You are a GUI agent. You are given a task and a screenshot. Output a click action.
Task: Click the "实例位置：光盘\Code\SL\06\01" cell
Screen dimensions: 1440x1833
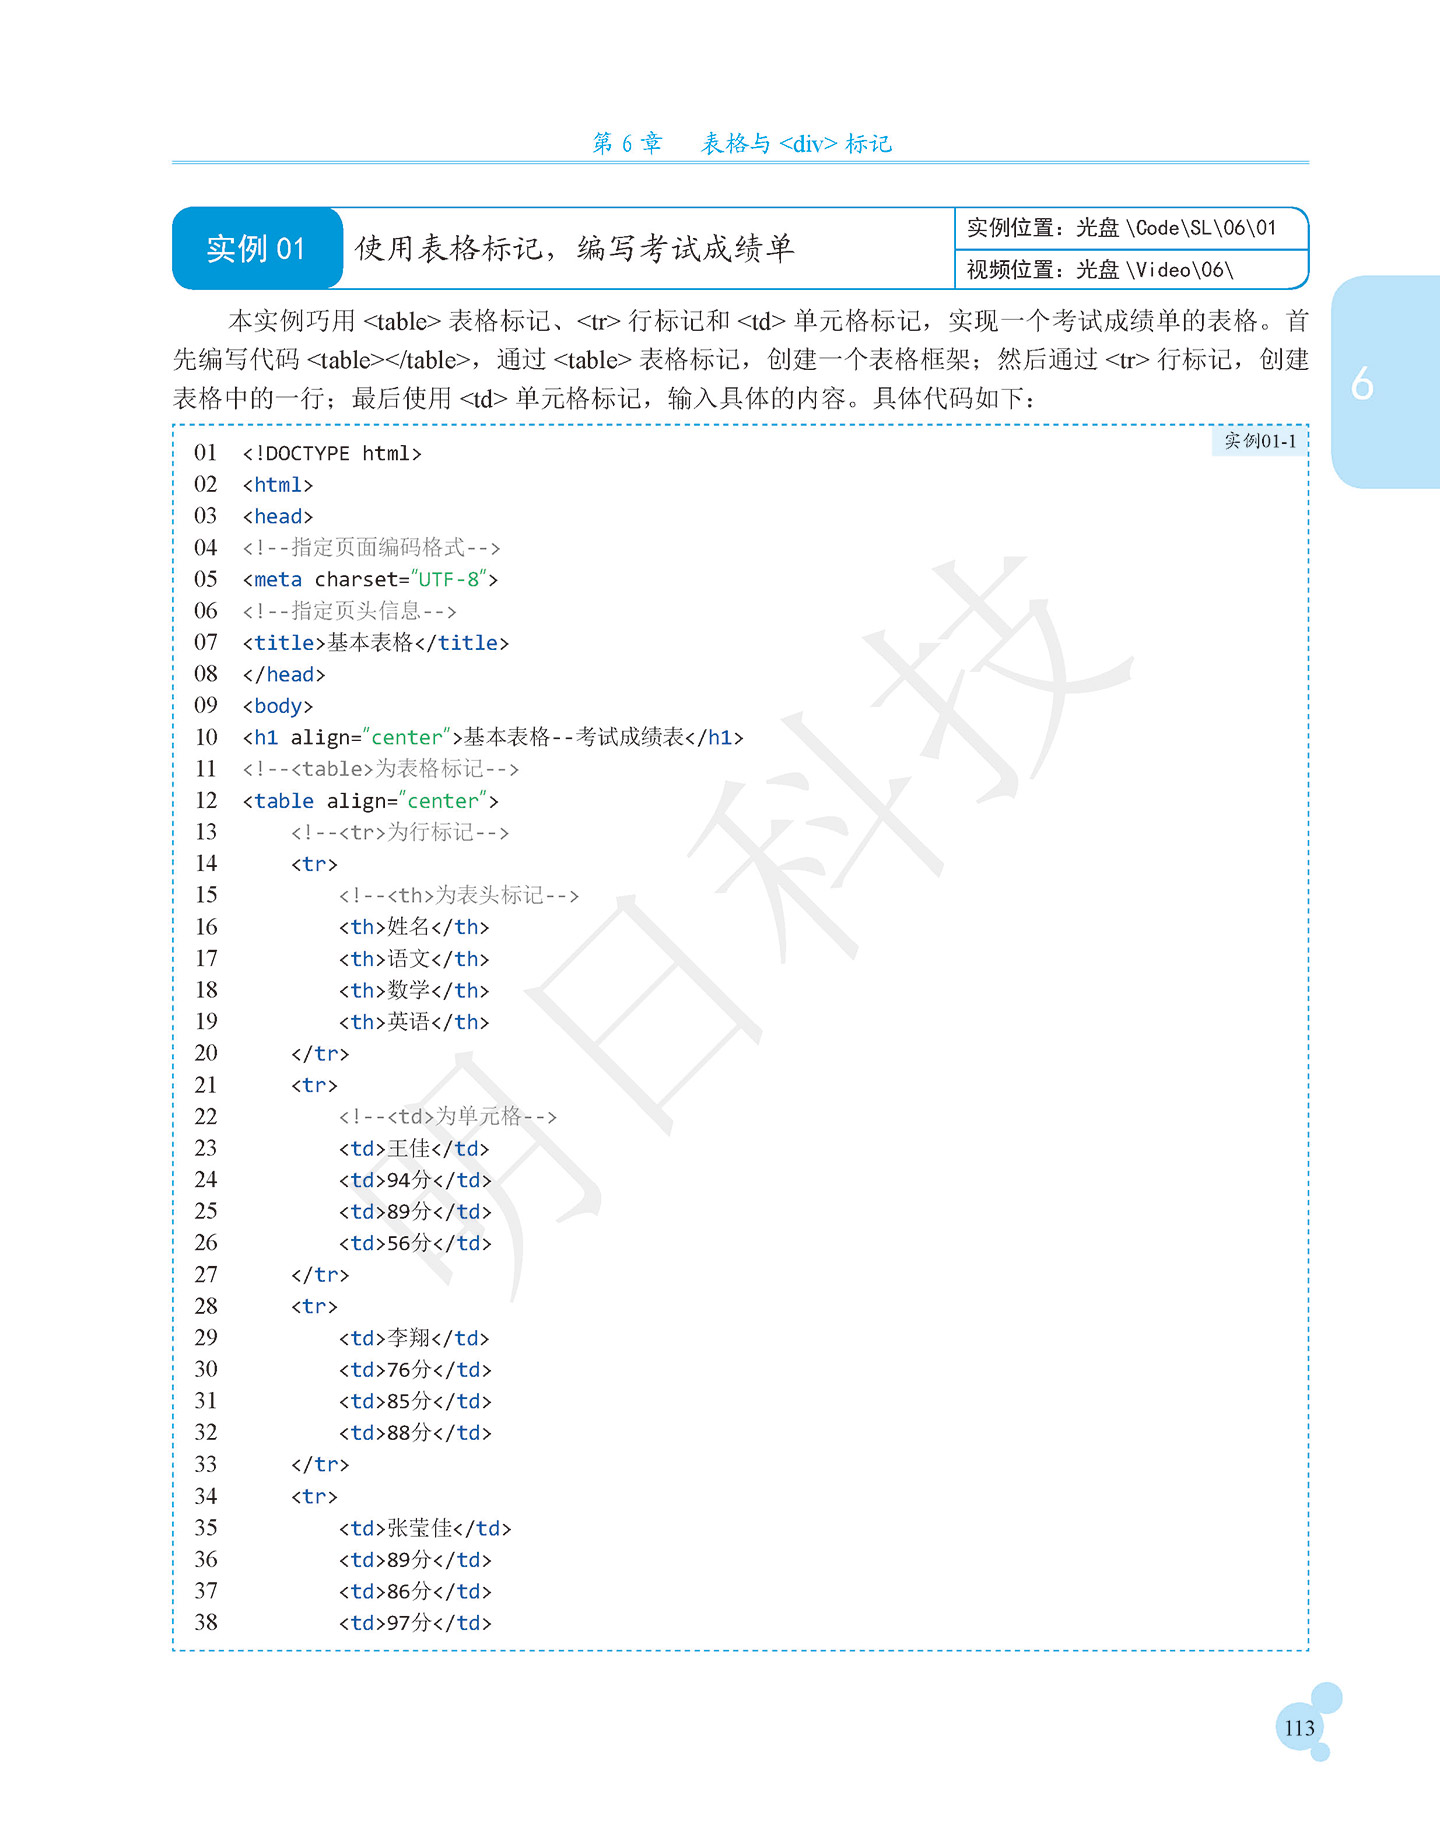coord(1131,228)
